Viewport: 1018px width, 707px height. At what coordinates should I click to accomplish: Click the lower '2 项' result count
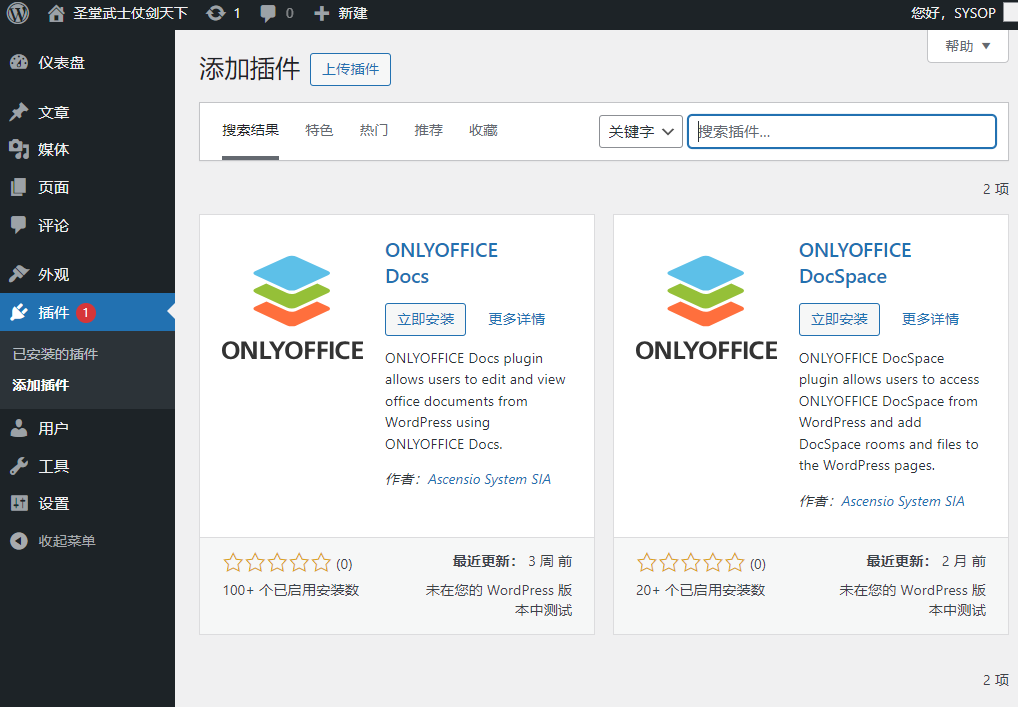995,680
